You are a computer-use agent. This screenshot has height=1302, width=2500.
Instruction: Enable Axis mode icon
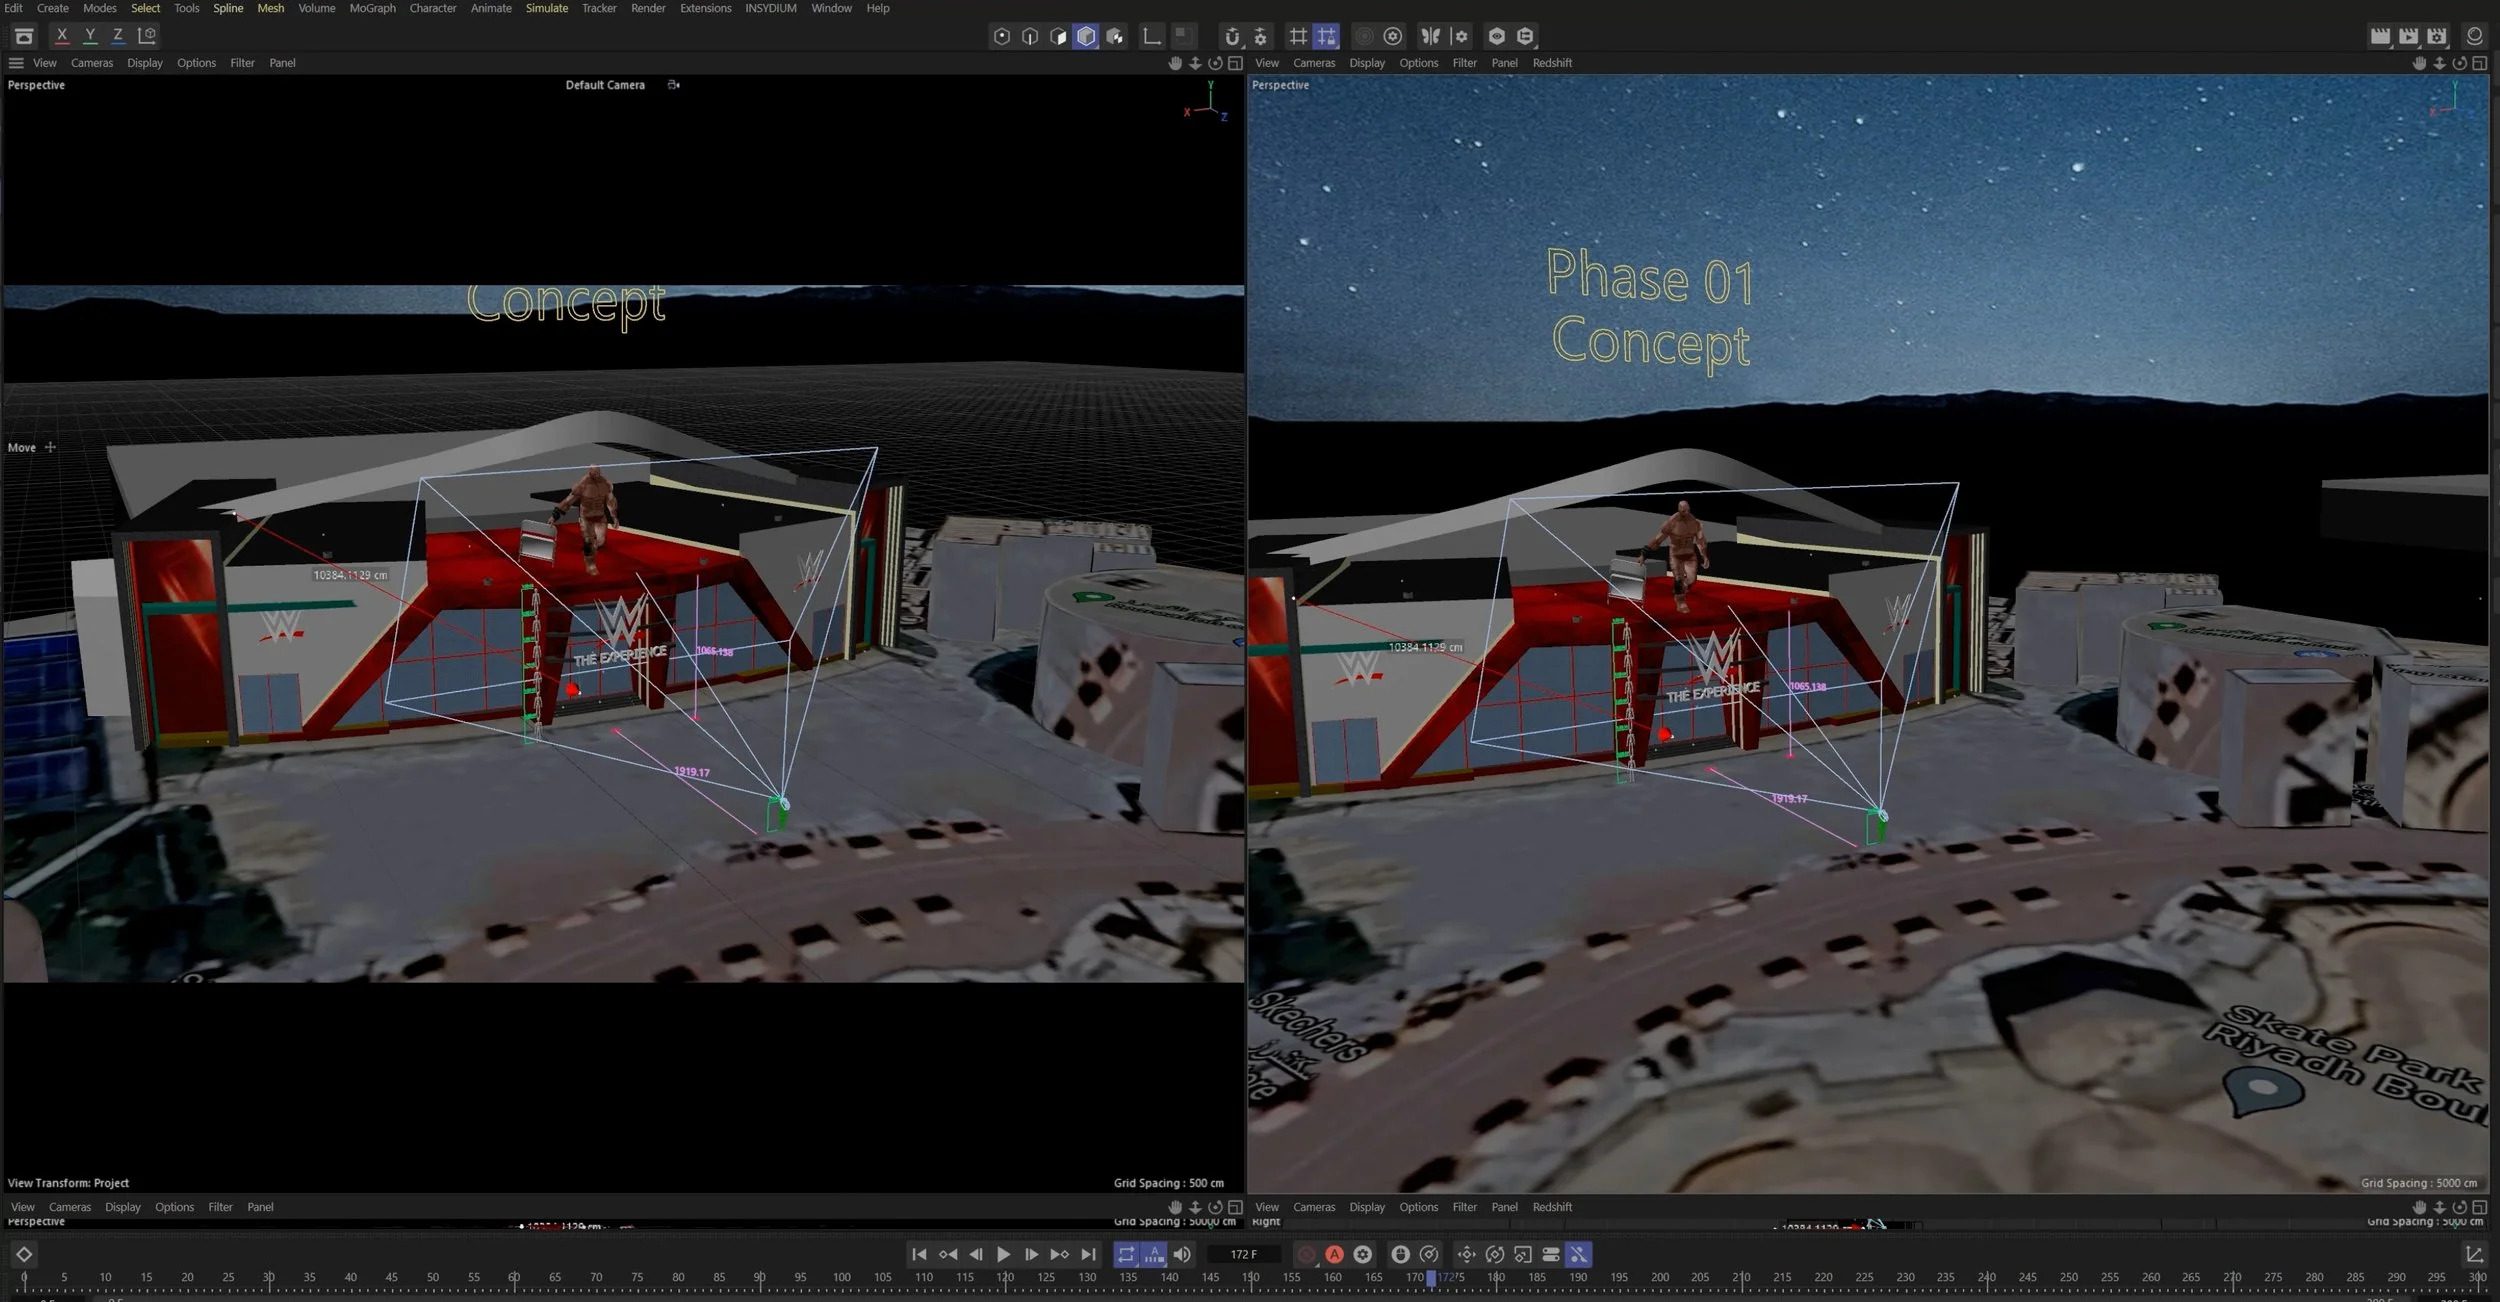coord(1152,36)
